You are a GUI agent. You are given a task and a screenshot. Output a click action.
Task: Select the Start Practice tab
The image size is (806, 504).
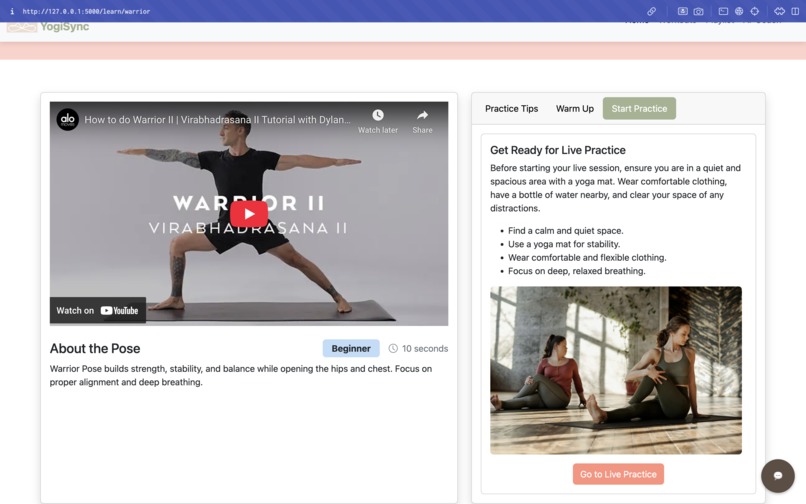coord(639,109)
